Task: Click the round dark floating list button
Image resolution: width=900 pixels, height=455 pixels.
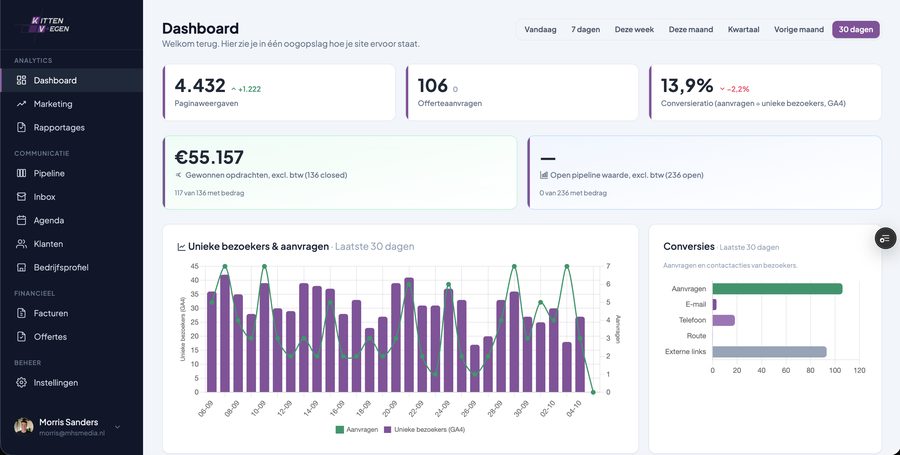Action: tap(885, 238)
